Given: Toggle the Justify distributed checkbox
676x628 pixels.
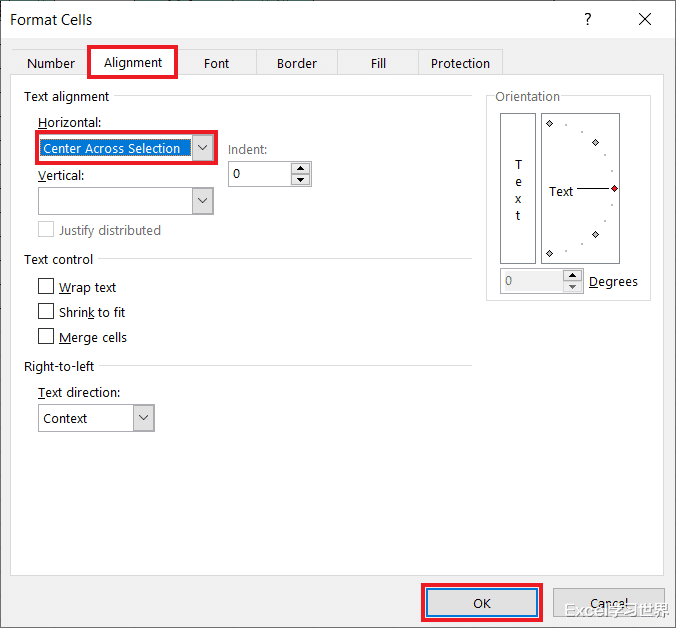Looking at the screenshot, I should [x=46, y=230].
